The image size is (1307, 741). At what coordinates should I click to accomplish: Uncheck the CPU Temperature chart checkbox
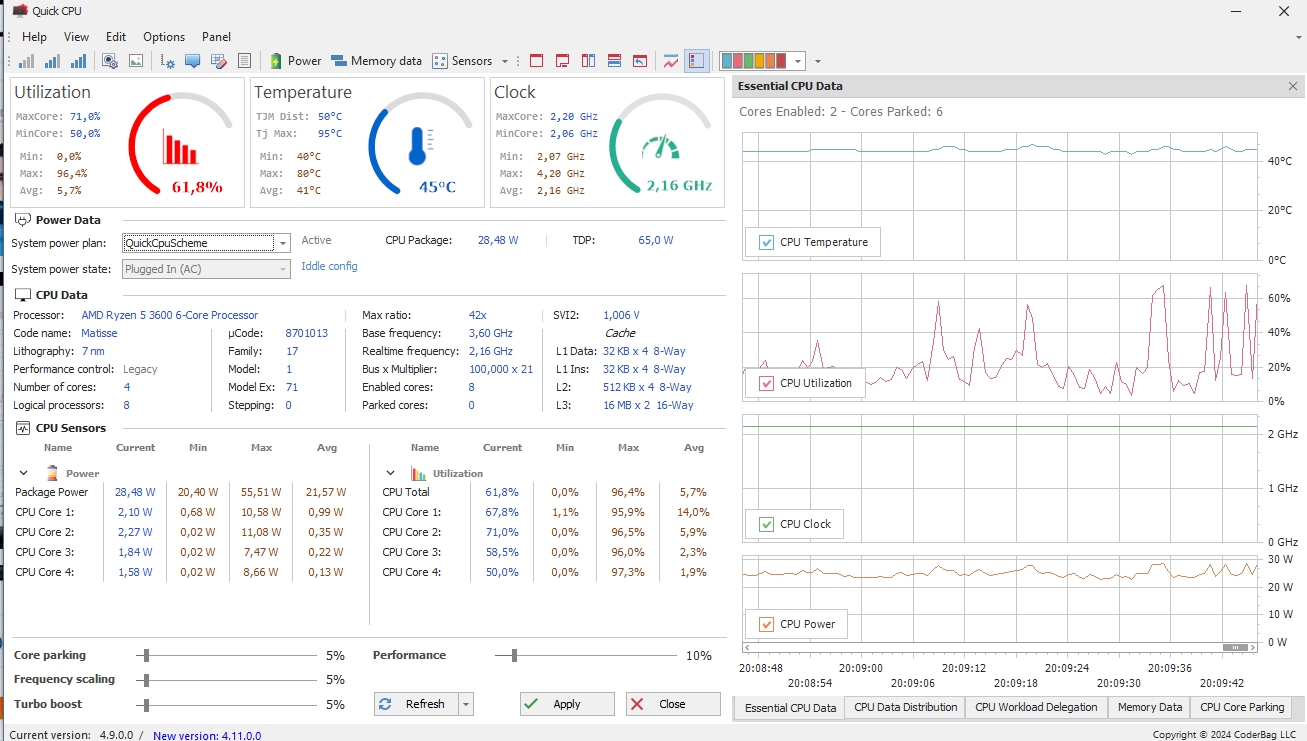(767, 242)
